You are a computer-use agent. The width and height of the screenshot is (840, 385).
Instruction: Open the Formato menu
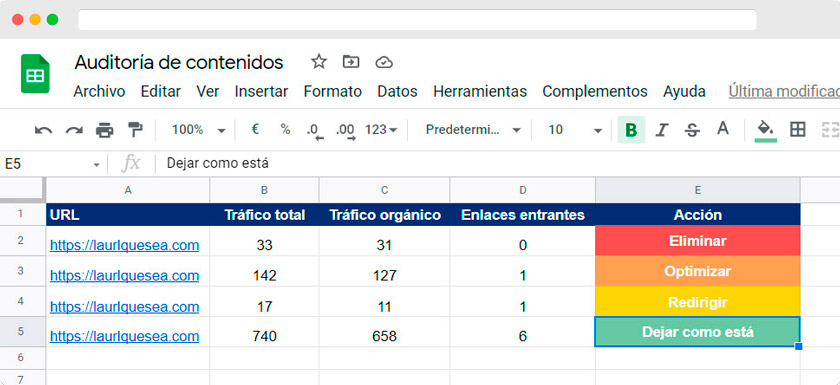[333, 92]
